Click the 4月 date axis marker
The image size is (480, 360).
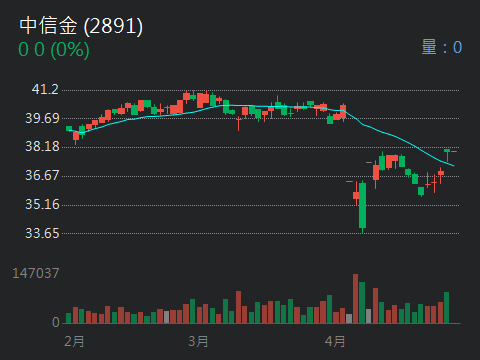pos(335,342)
